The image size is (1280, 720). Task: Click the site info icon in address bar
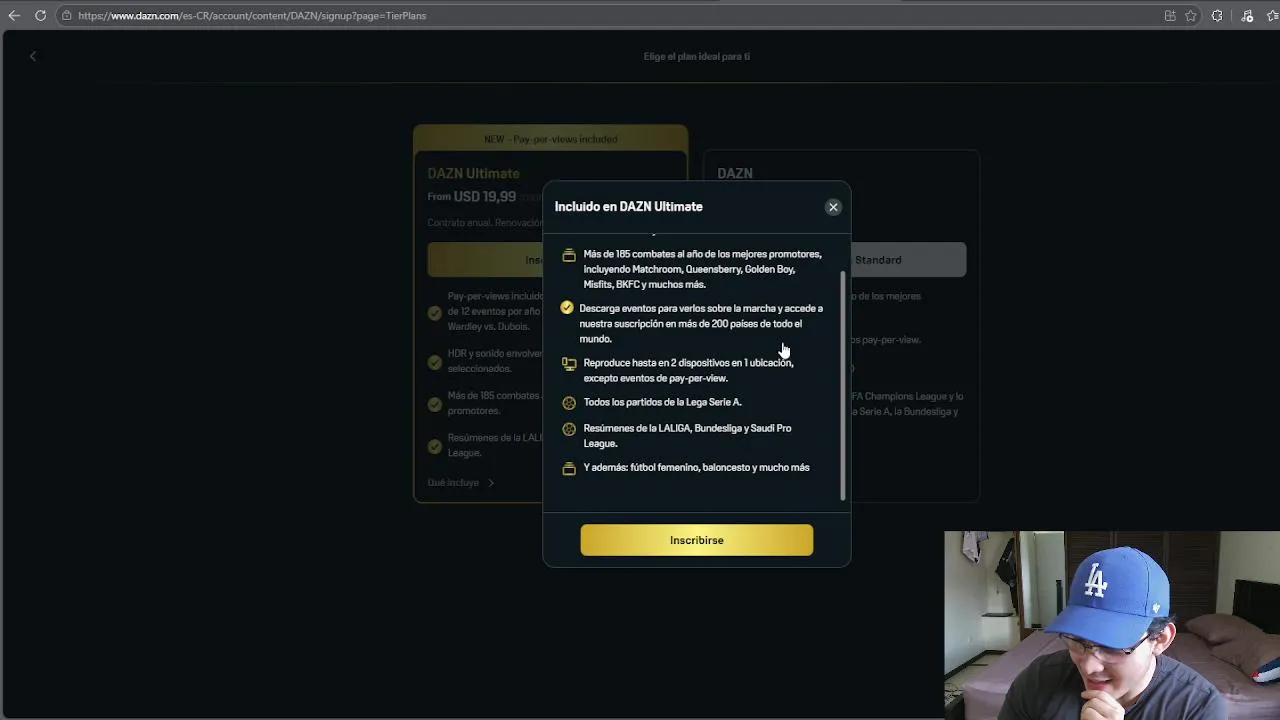coord(66,16)
